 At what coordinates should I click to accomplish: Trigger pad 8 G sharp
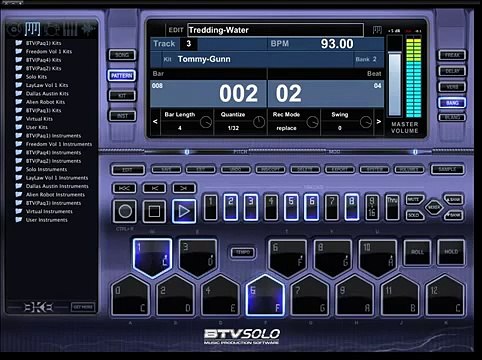(x=333, y=257)
